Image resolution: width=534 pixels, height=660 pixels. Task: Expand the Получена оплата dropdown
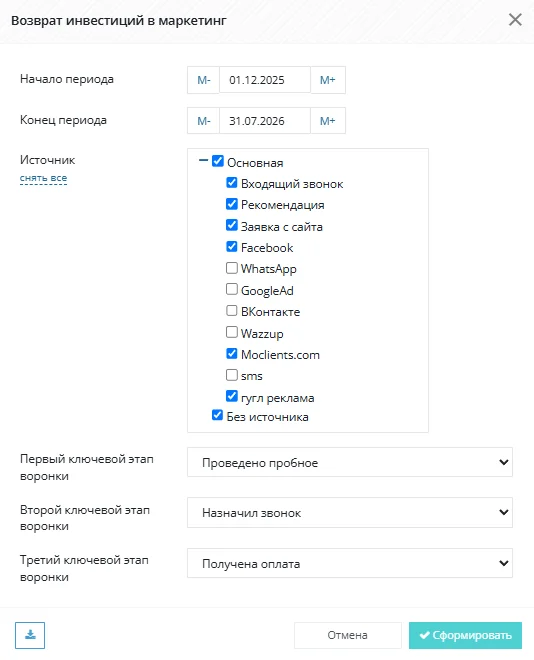pyautogui.click(x=350, y=563)
